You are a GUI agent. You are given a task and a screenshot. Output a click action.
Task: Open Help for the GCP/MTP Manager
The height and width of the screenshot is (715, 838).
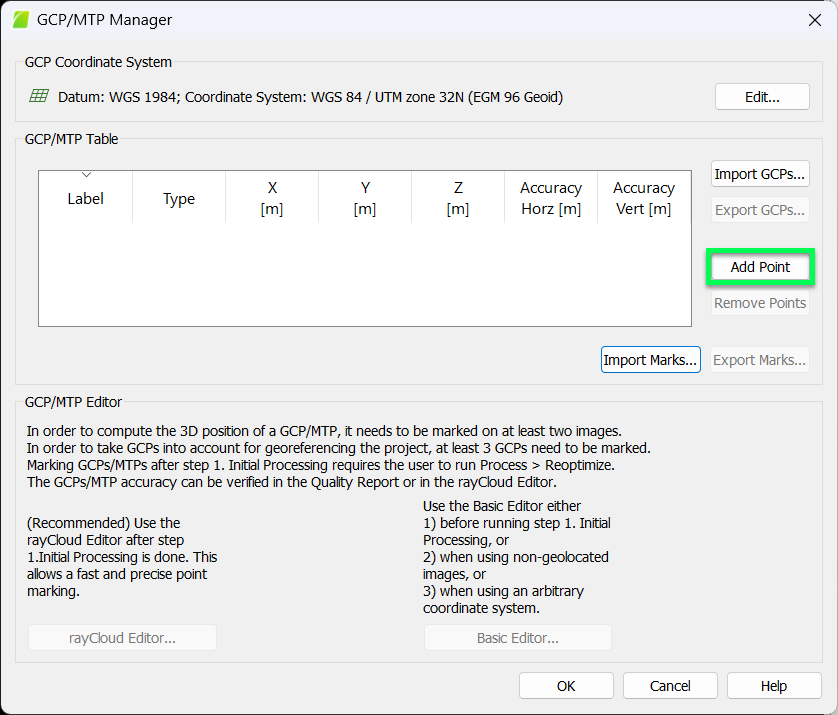[x=773, y=685]
